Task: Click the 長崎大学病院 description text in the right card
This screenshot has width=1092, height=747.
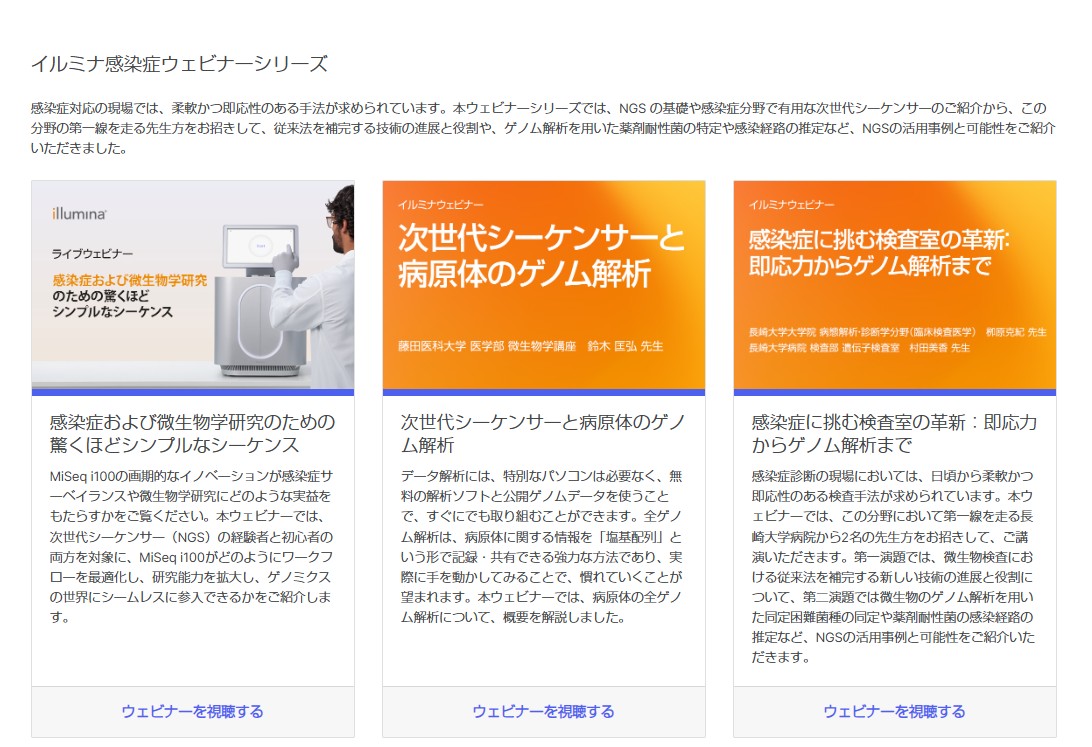Action: coord(893,567)
